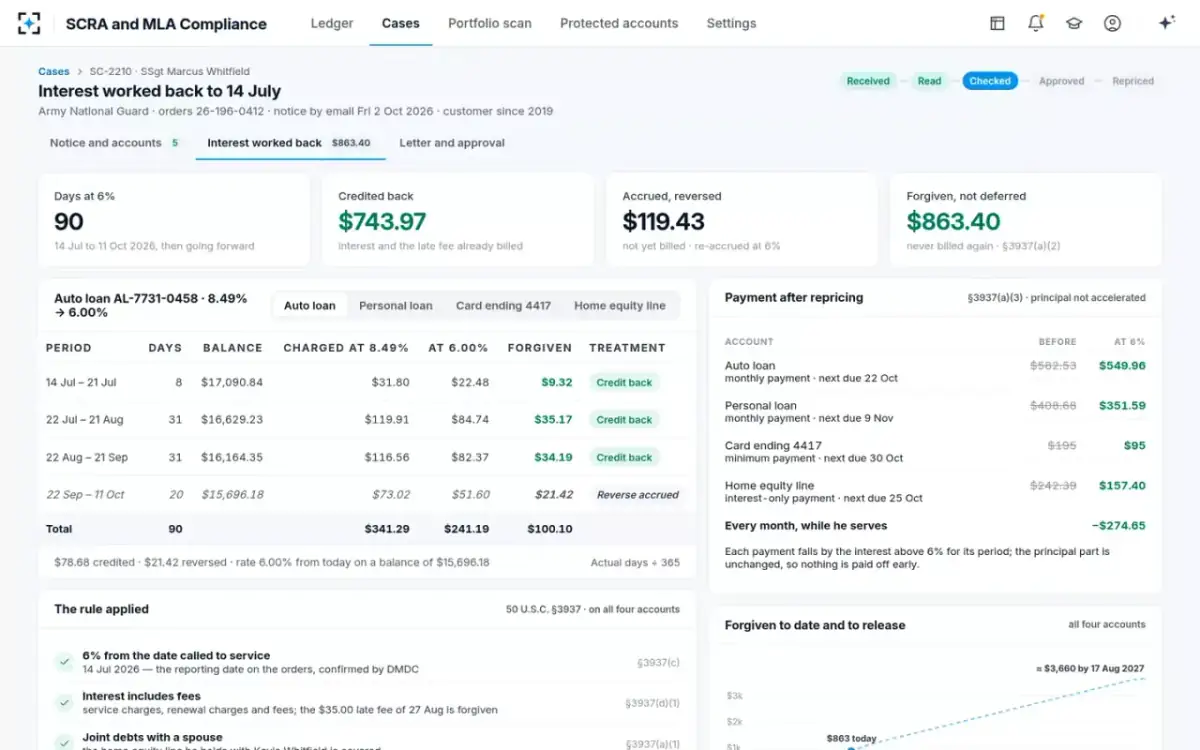Open the Portfolio scan section
The height and width of the screenshot is (750, 1200).
point(490,23)
